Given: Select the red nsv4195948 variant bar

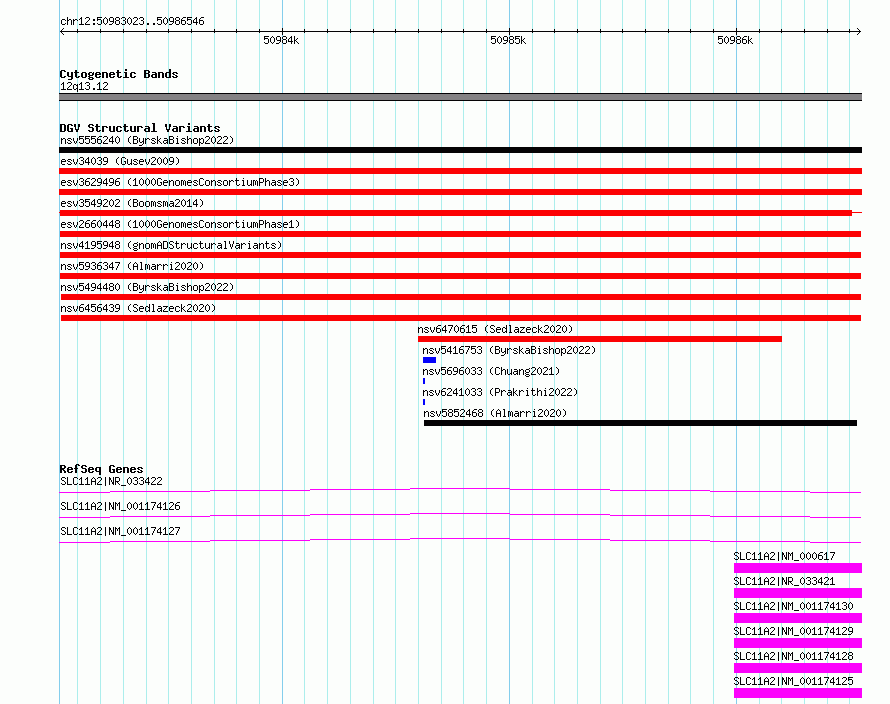Looking at the screenshot, I should point(460,255).
